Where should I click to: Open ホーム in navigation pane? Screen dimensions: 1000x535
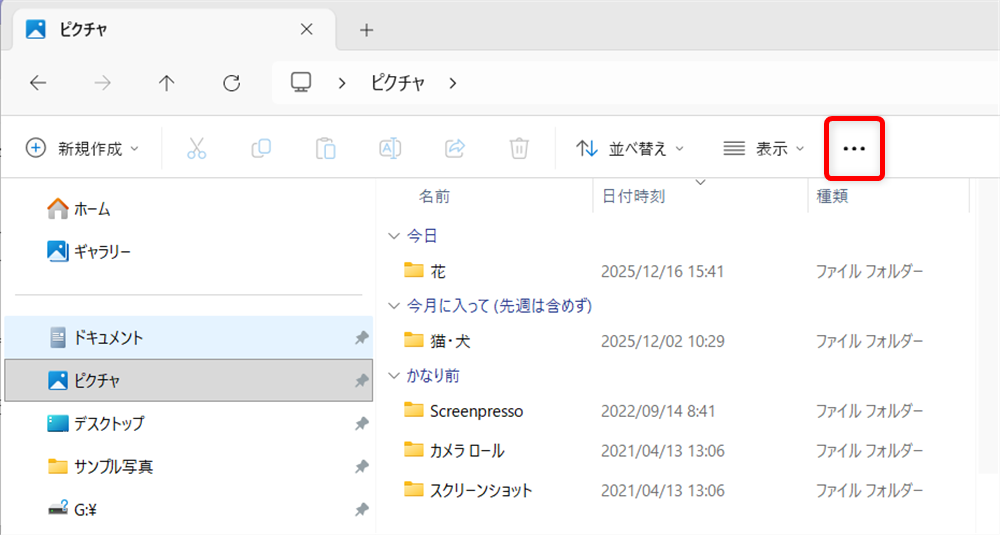(79, 209)
